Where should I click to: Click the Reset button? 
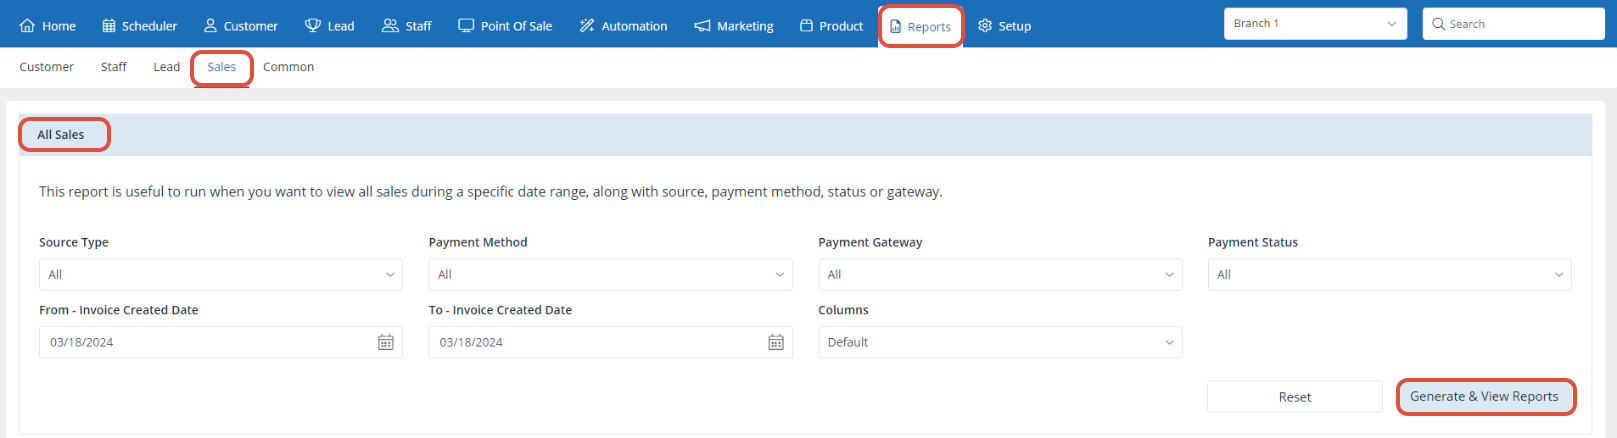[x=1294, y=397]
